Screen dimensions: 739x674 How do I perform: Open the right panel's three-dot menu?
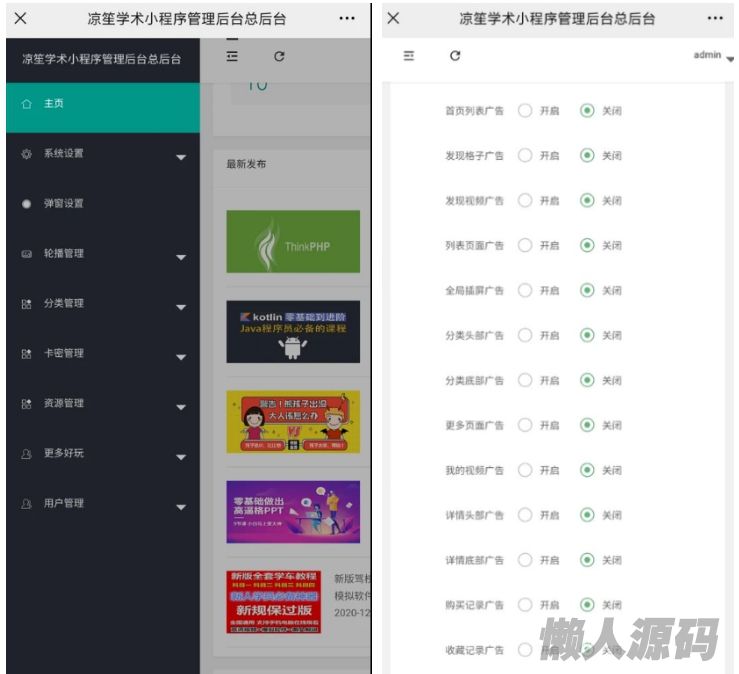[715, 18]
